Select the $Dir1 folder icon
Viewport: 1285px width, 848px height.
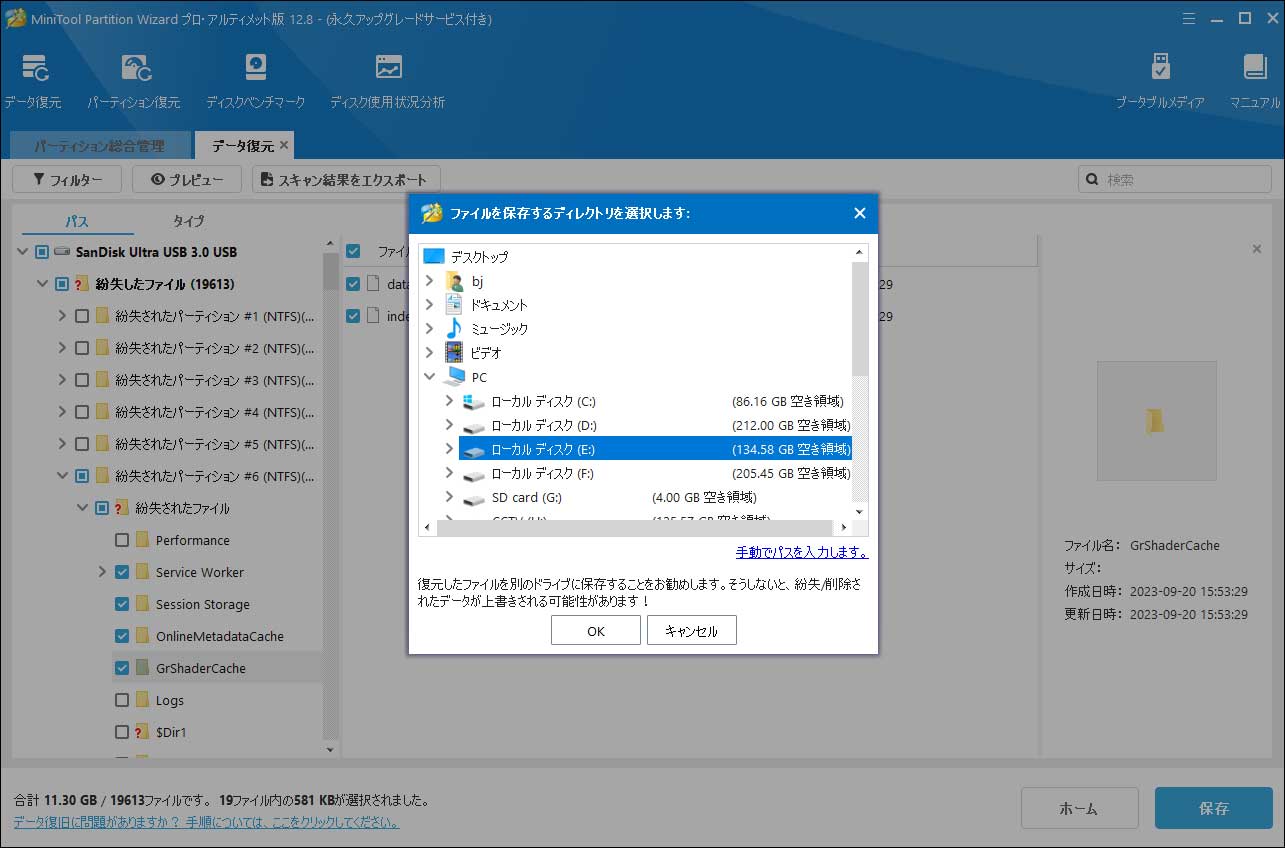[x=142, y=732]
